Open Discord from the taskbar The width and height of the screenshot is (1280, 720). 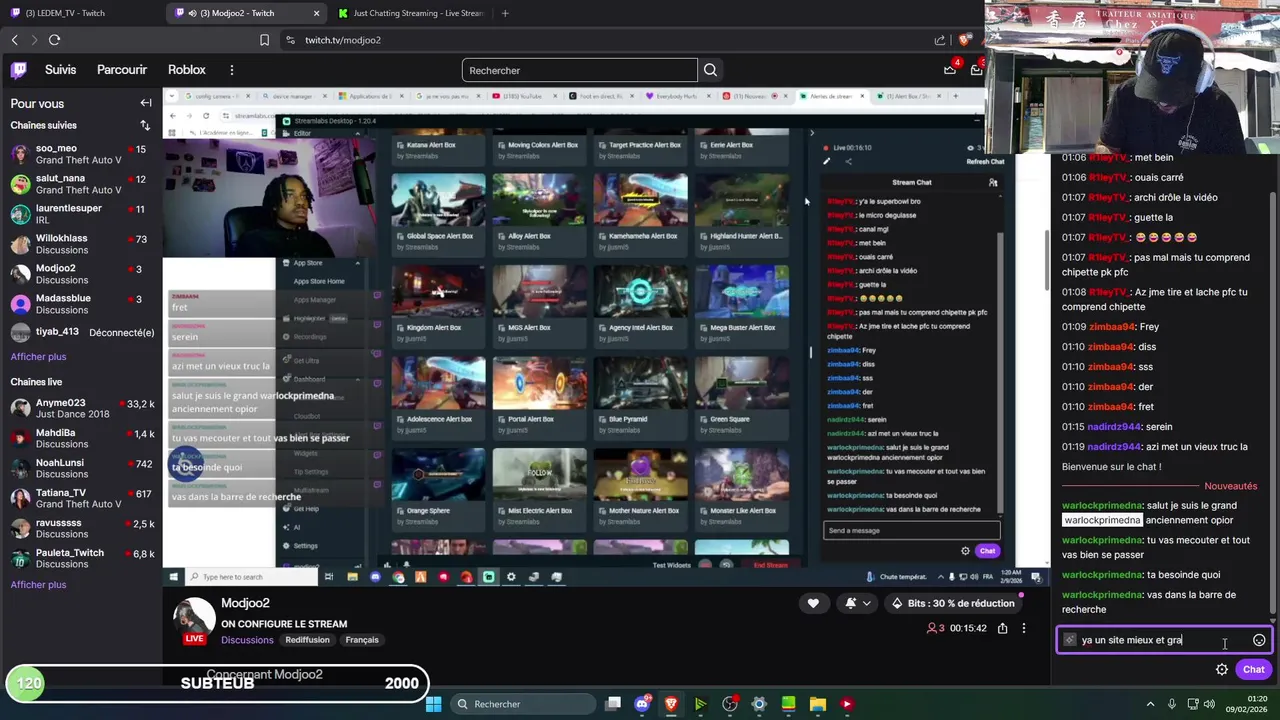pos(642,704)
